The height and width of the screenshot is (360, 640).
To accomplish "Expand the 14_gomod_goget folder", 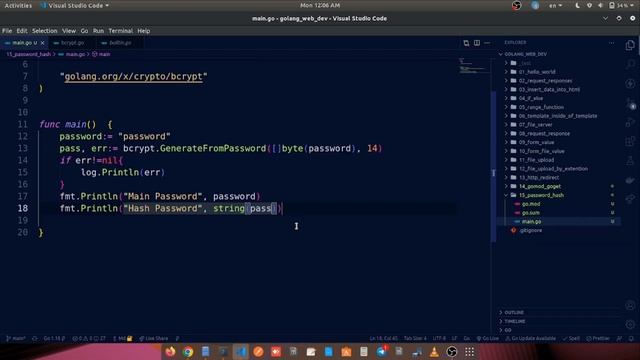I will 540,186.
